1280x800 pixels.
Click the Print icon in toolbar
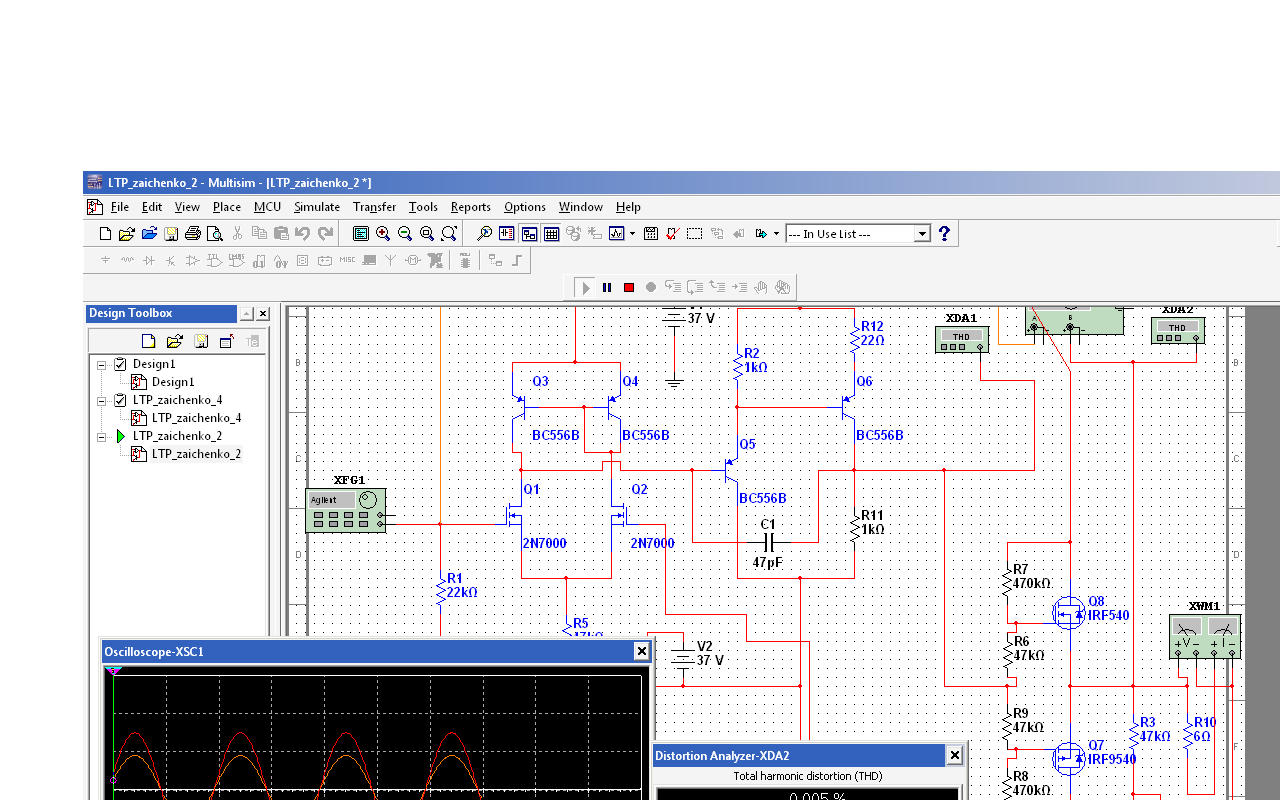193,234
